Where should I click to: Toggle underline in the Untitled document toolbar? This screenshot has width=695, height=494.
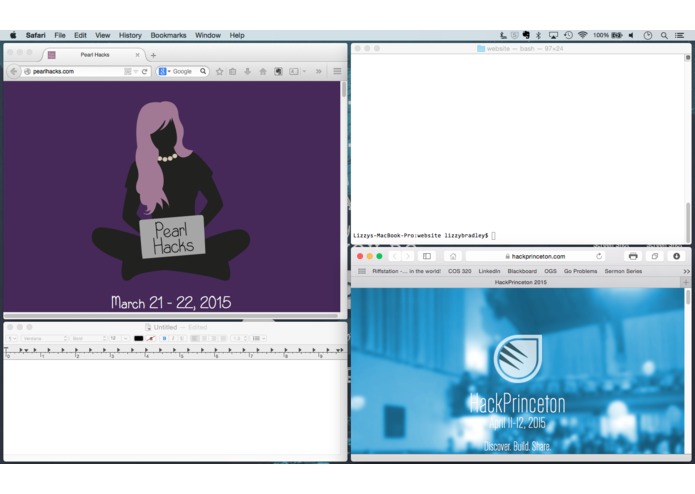click(x=181, y=338)
